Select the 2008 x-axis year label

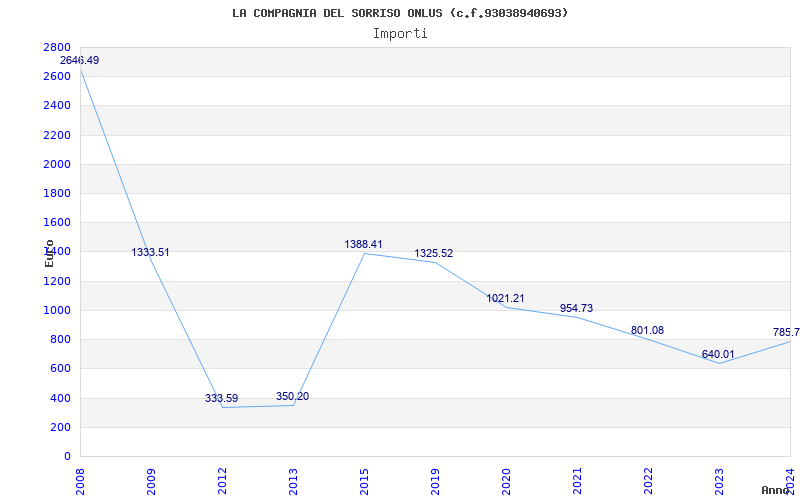click(80, 482)
